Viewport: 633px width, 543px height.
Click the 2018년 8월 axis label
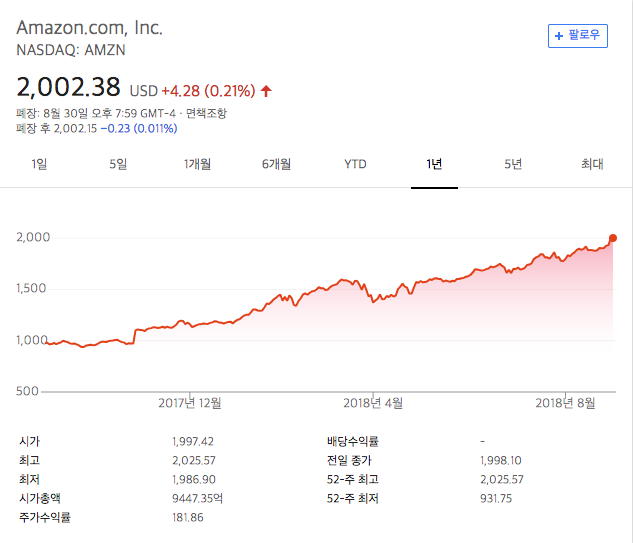tap(565, 403)
